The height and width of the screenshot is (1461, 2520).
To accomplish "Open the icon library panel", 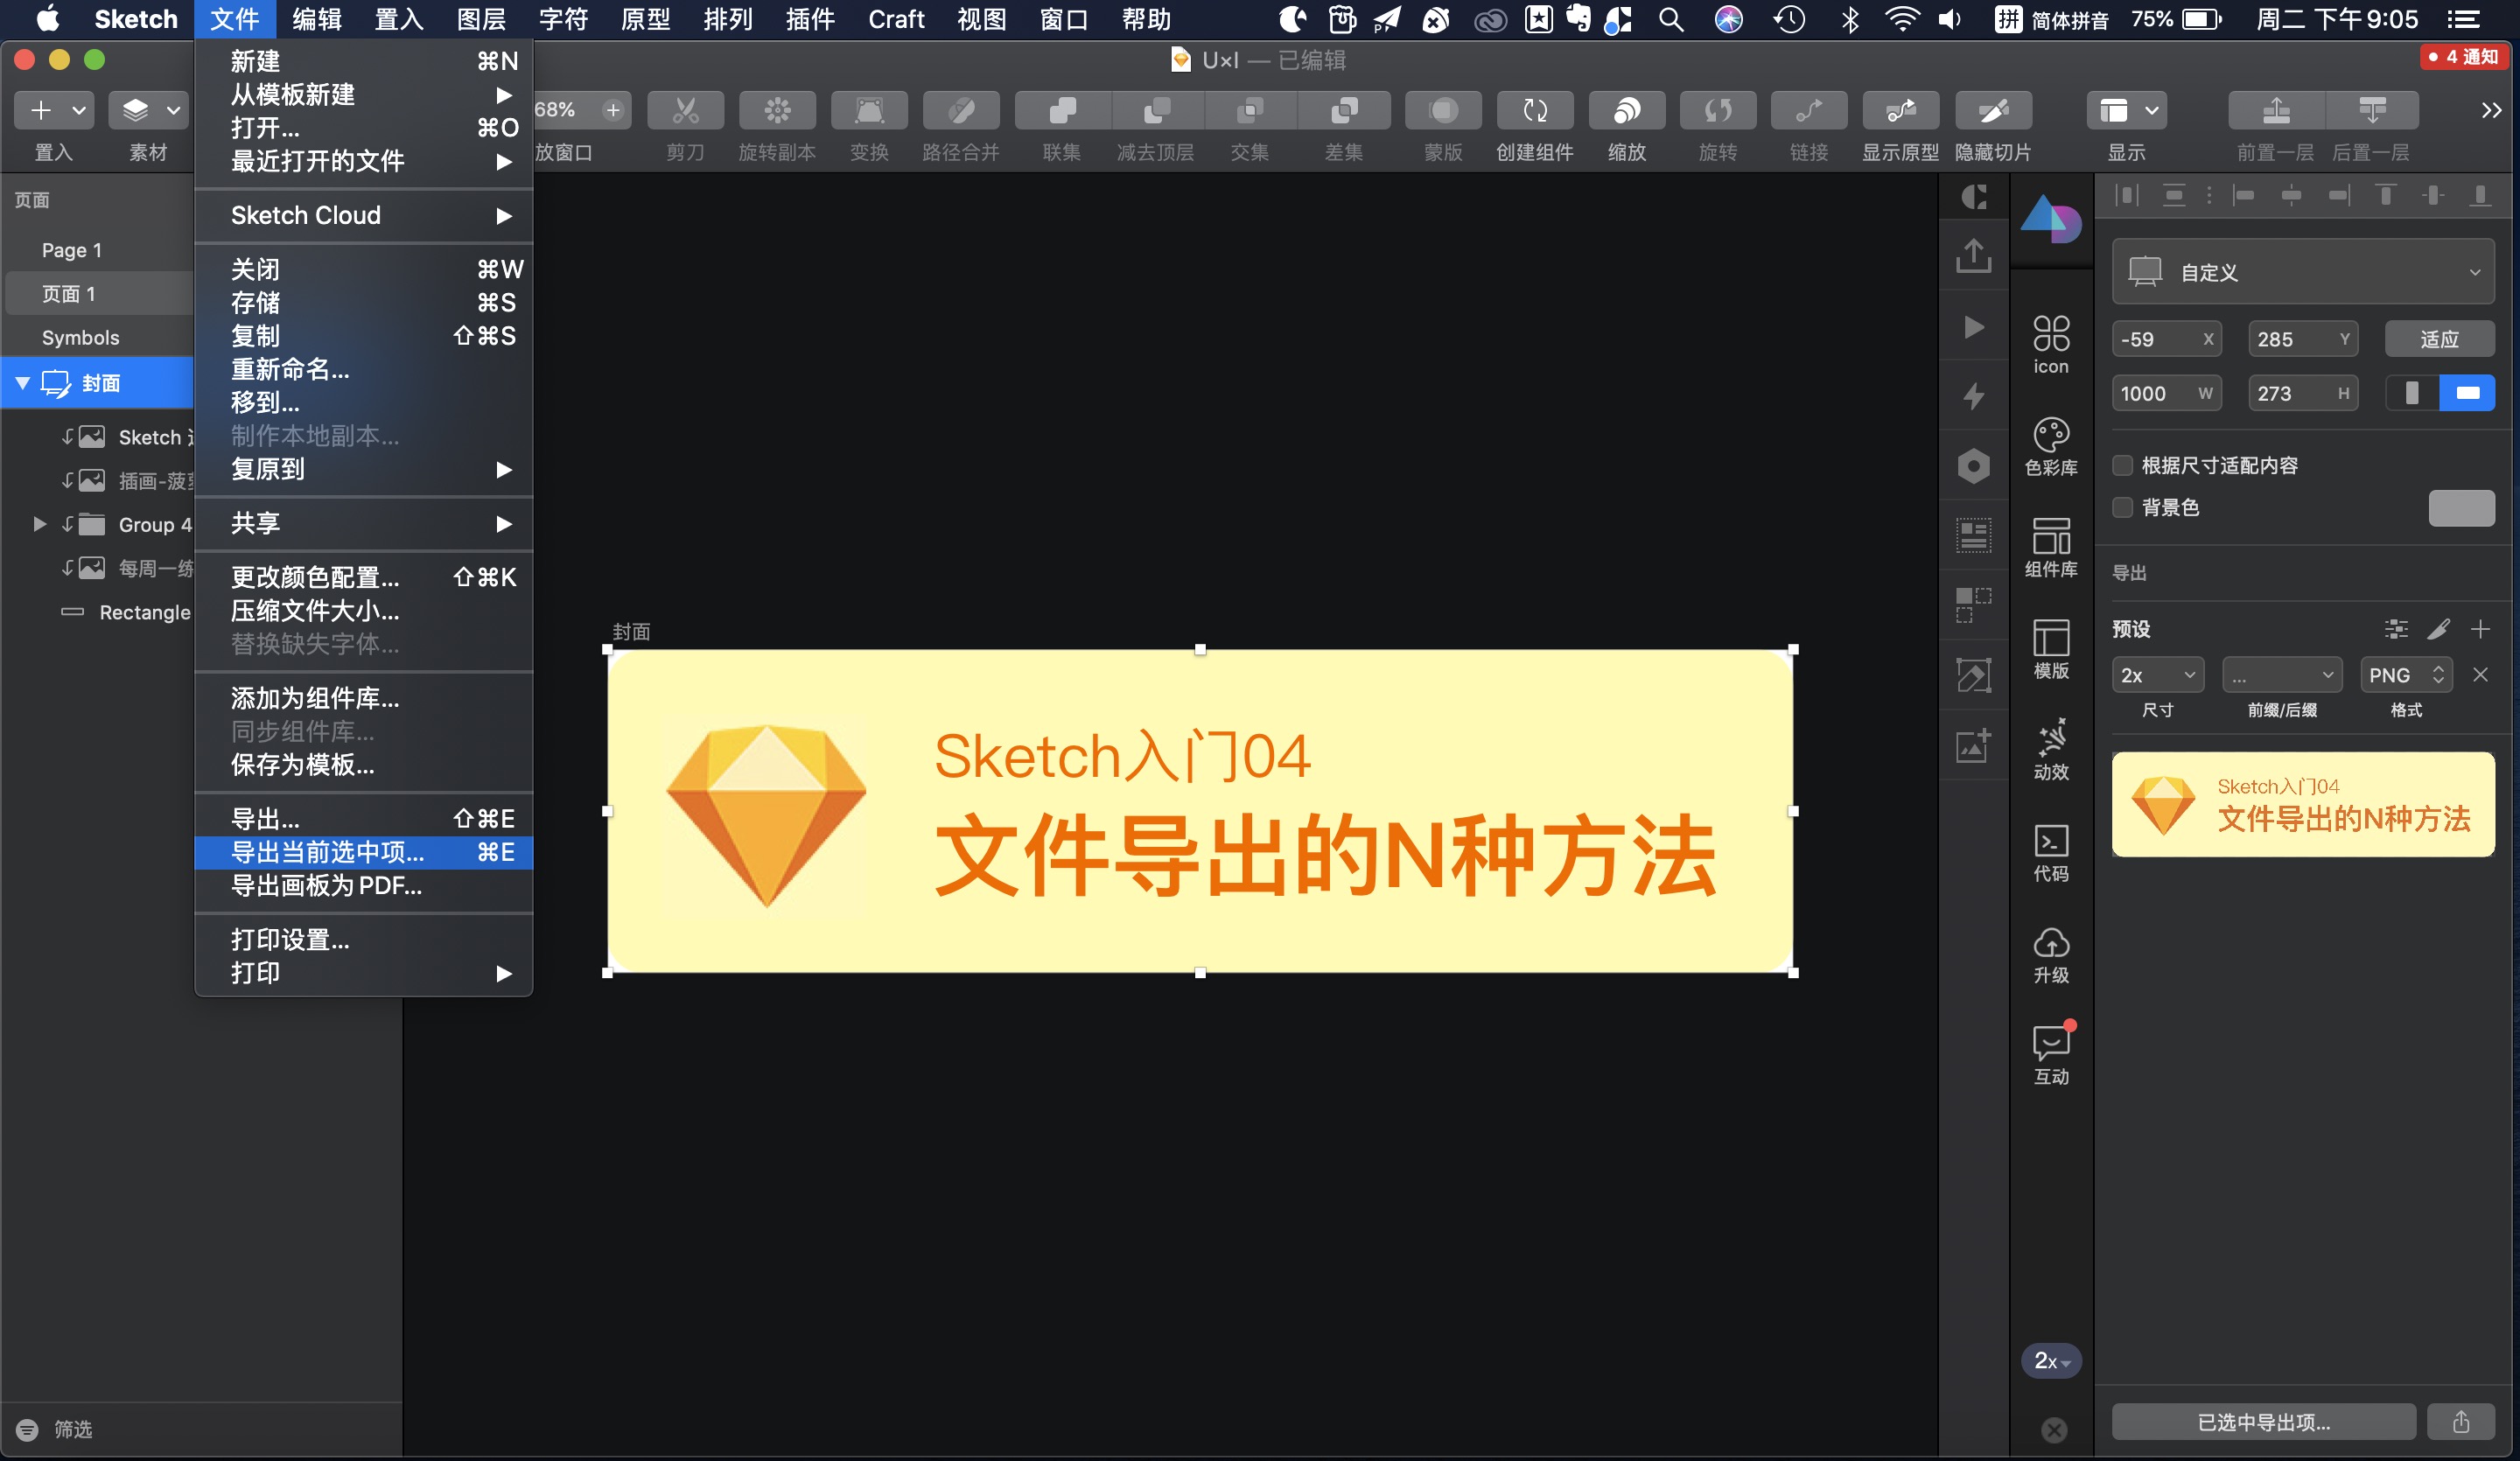I will coord(2051,344).
